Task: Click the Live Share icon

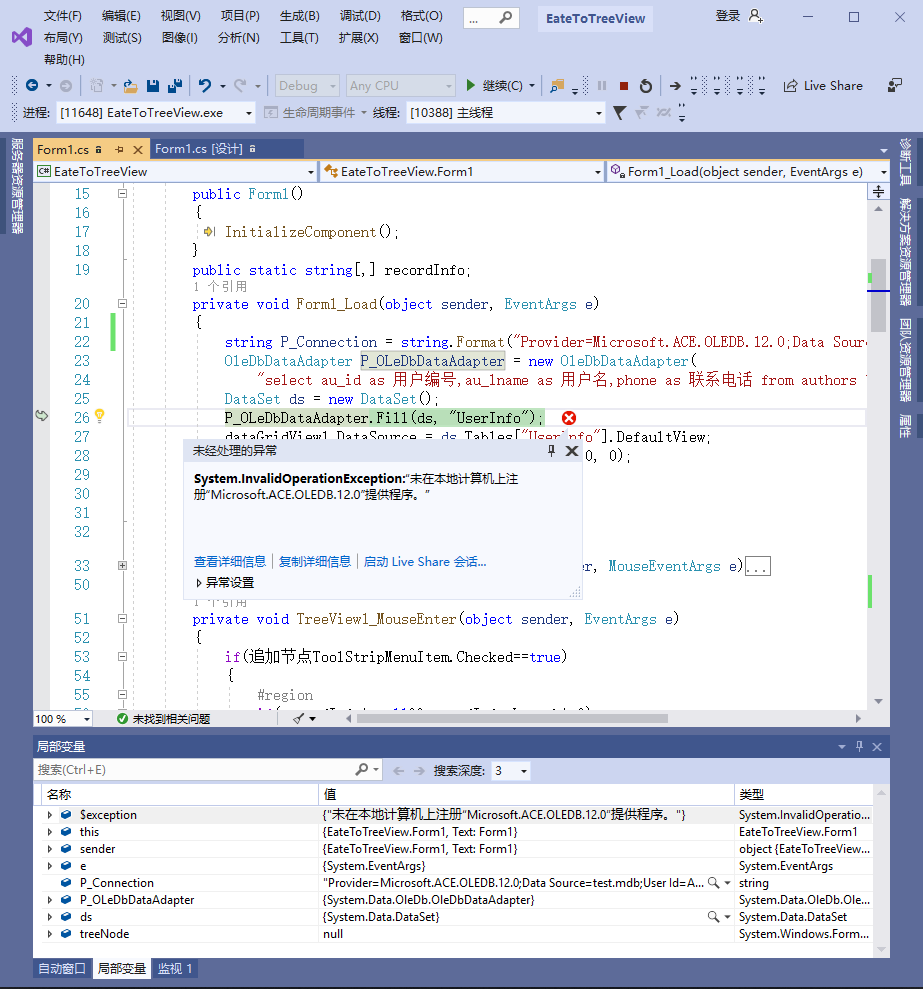Action: (x=790, y=86)
